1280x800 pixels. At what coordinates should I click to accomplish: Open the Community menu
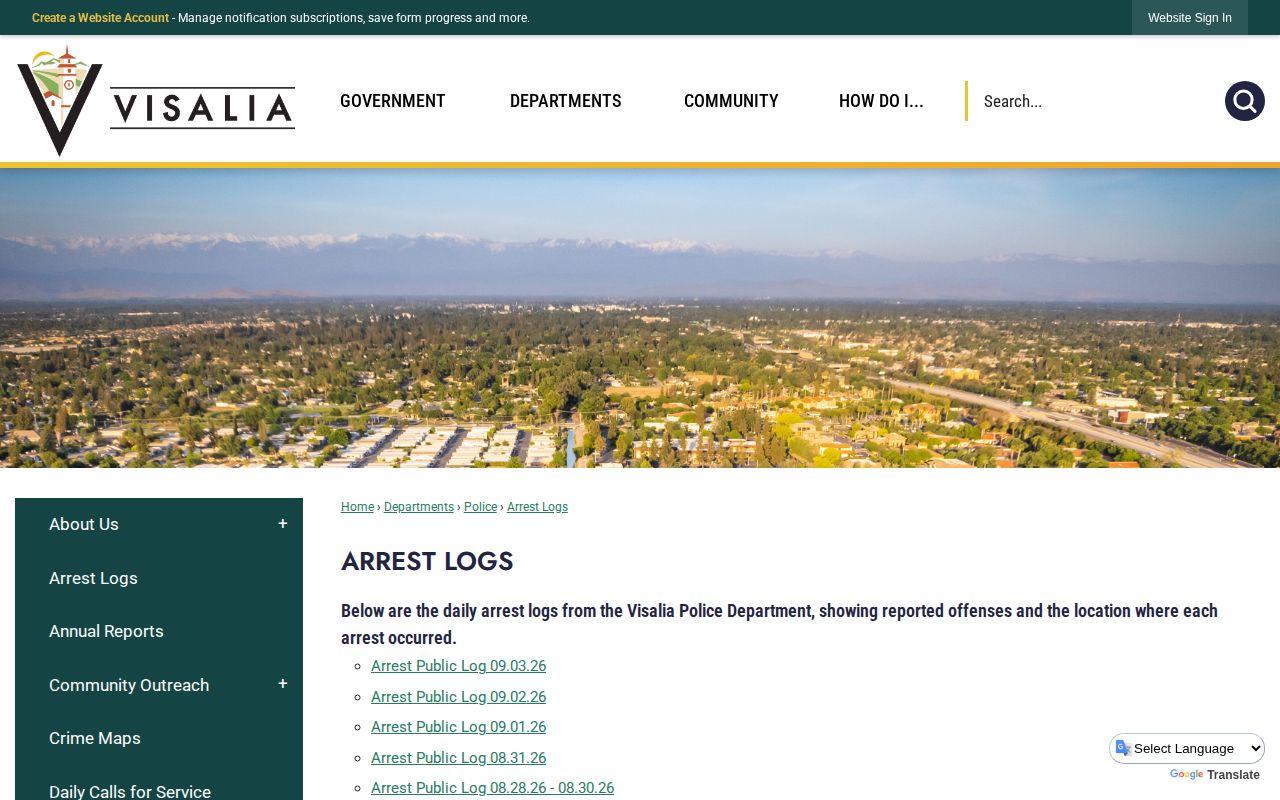coord(731,101)
